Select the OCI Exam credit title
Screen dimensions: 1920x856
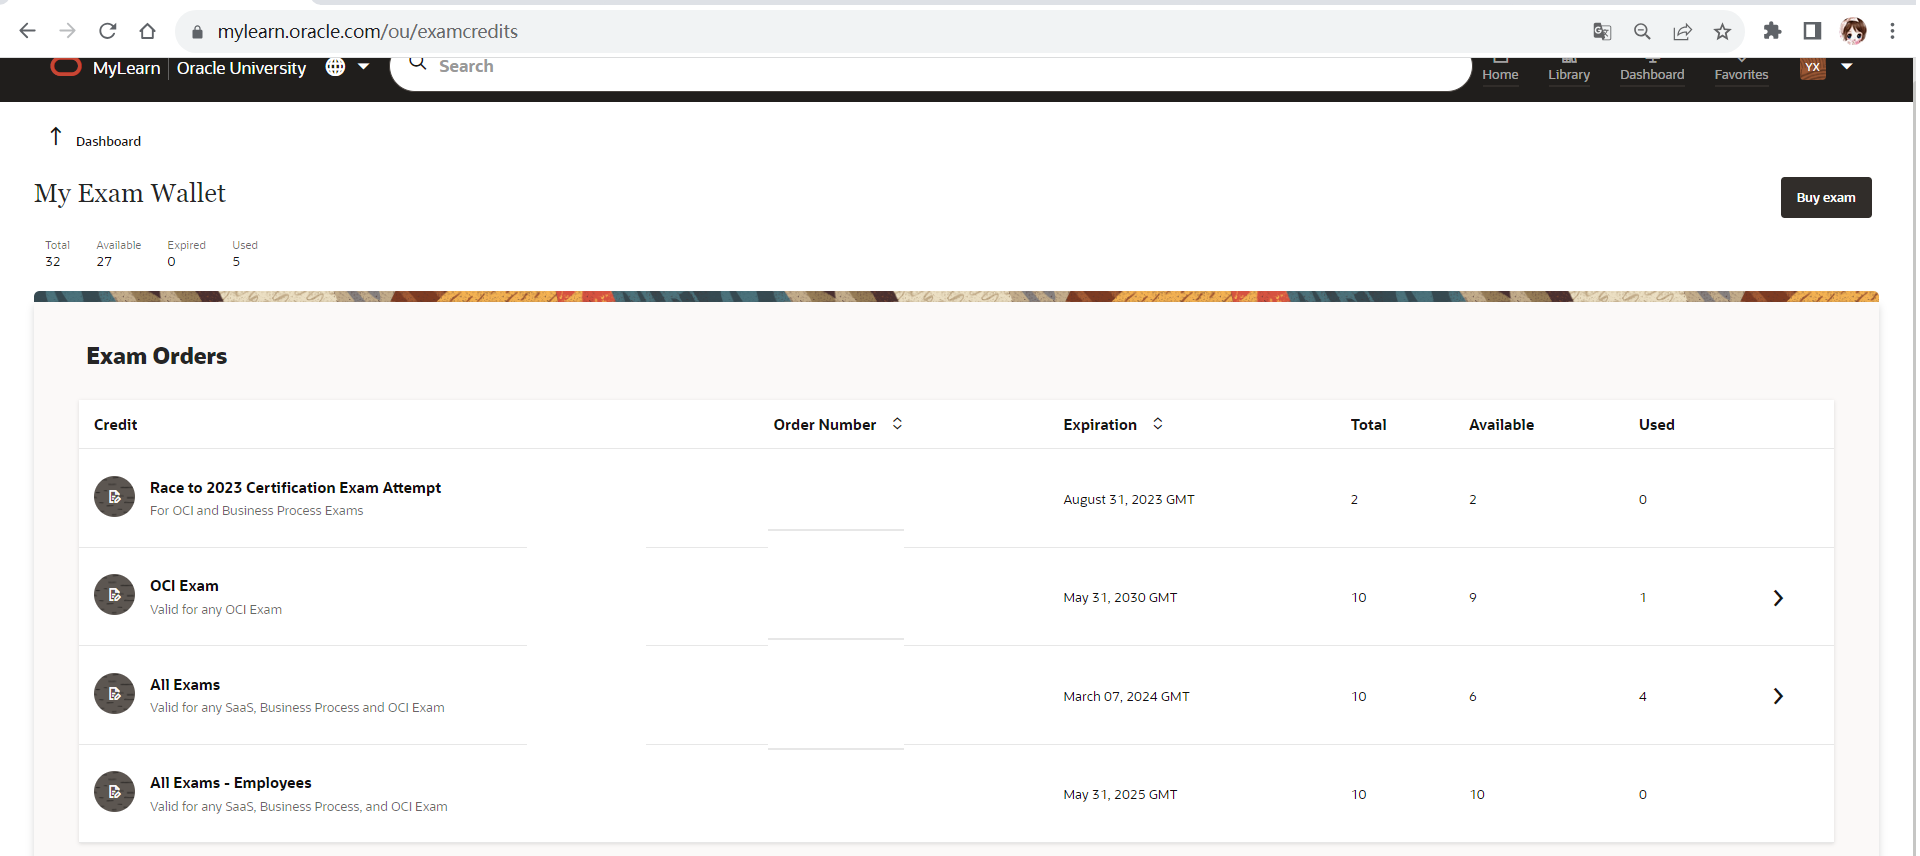[x=184, y=586]
